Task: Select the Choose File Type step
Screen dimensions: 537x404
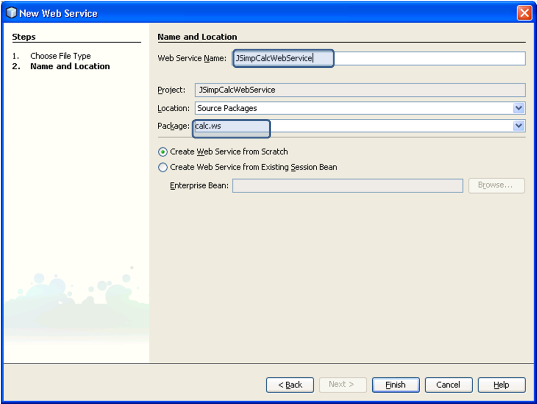Action: click(61, 56)
